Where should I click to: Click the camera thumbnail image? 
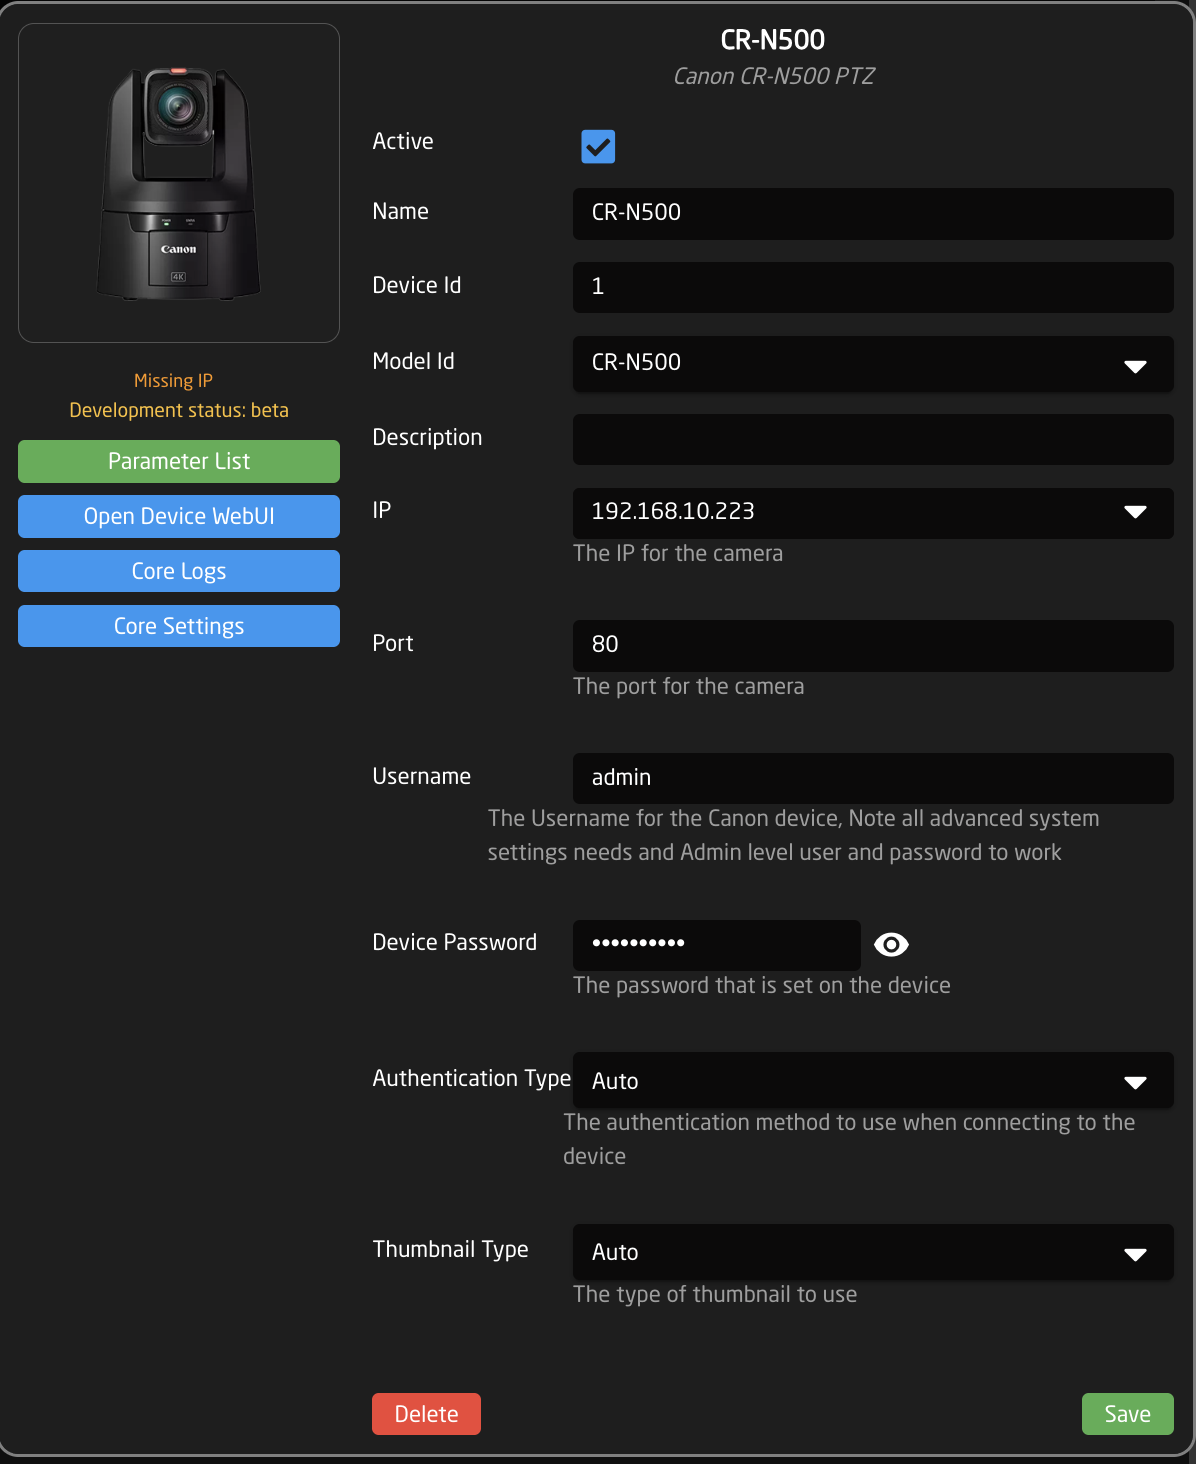tap(178, 181)
